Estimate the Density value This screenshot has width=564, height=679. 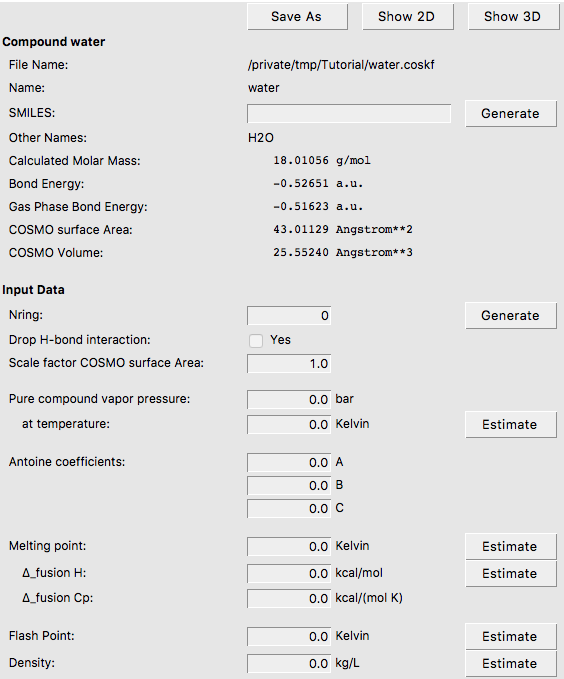click(511, 663)
